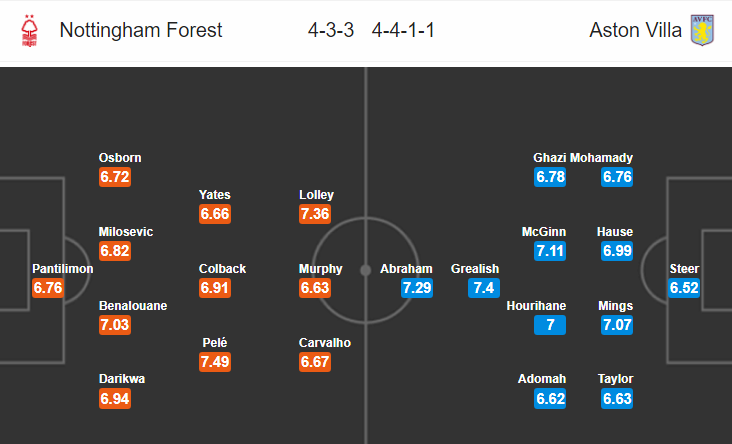Screen dimensions: 732x444
Task: Select Mings' 7.07 rating badge
Action: click(x=617, y=325)
